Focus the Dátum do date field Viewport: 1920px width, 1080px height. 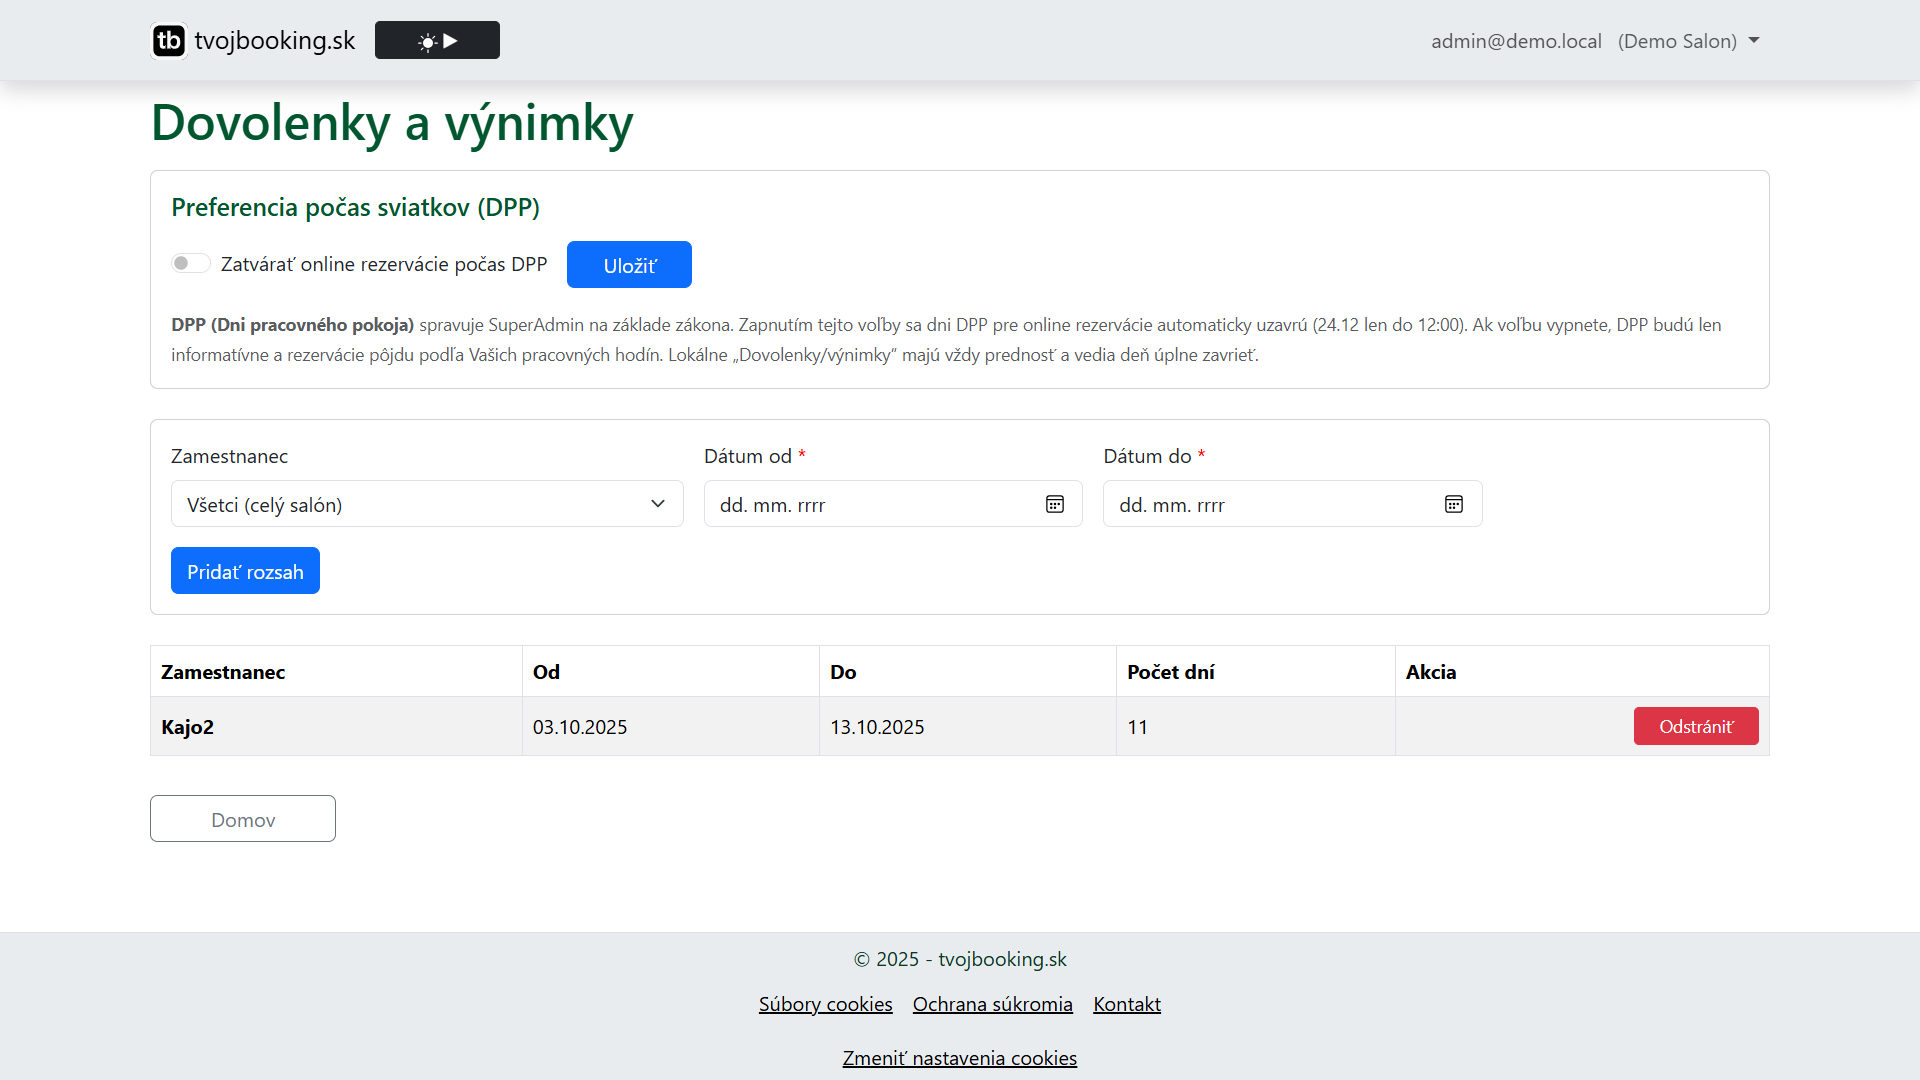click(x=1270, y=504)
